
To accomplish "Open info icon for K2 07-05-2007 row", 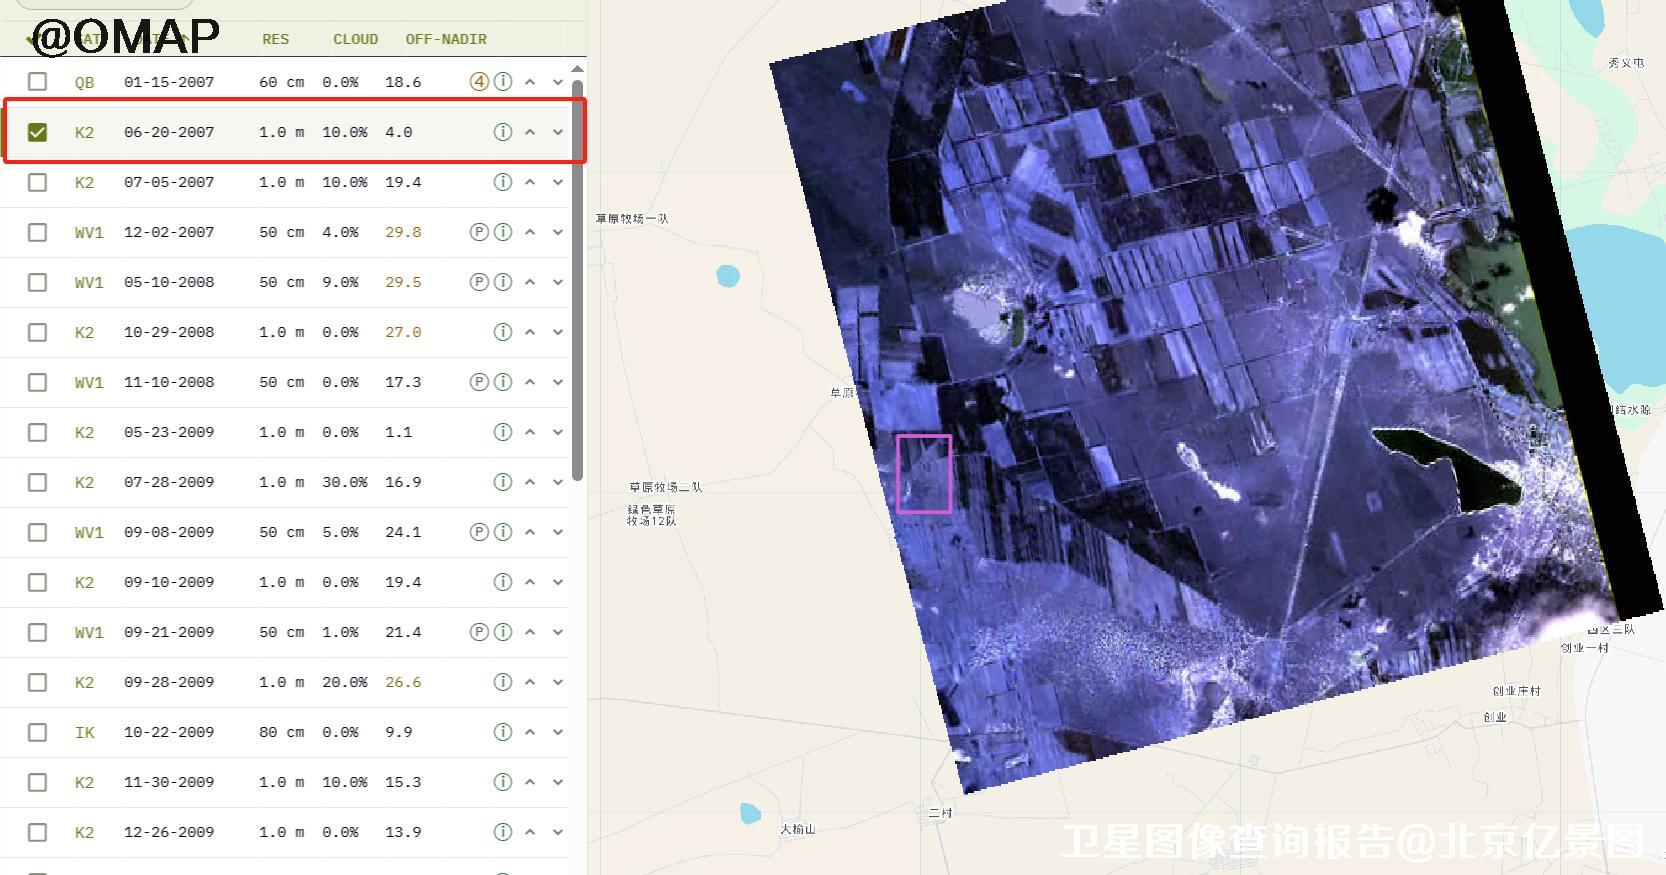I will pos(503,182).
